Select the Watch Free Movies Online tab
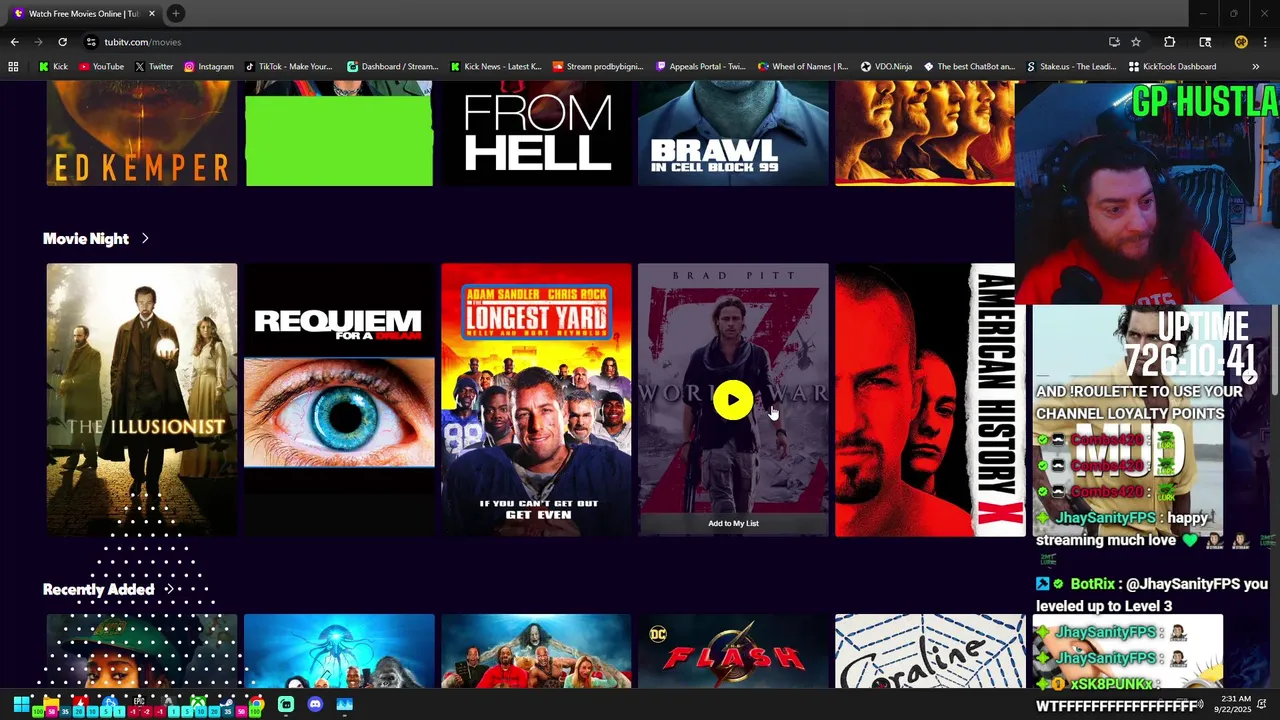This screenshot has width=1280, height=720. 83,14
